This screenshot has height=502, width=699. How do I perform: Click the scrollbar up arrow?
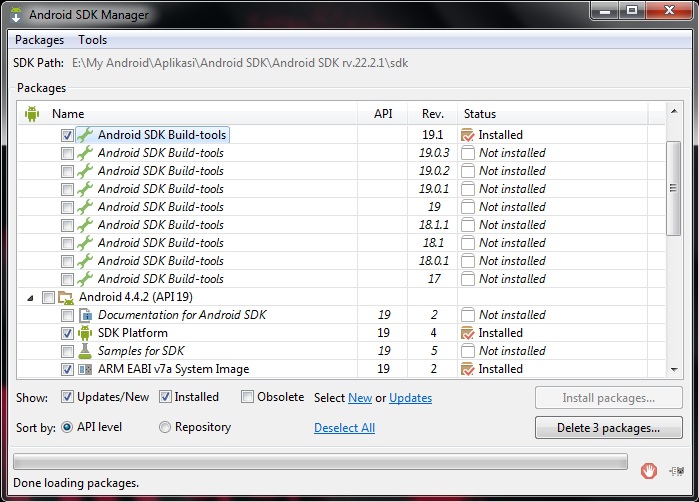(674, 111)
